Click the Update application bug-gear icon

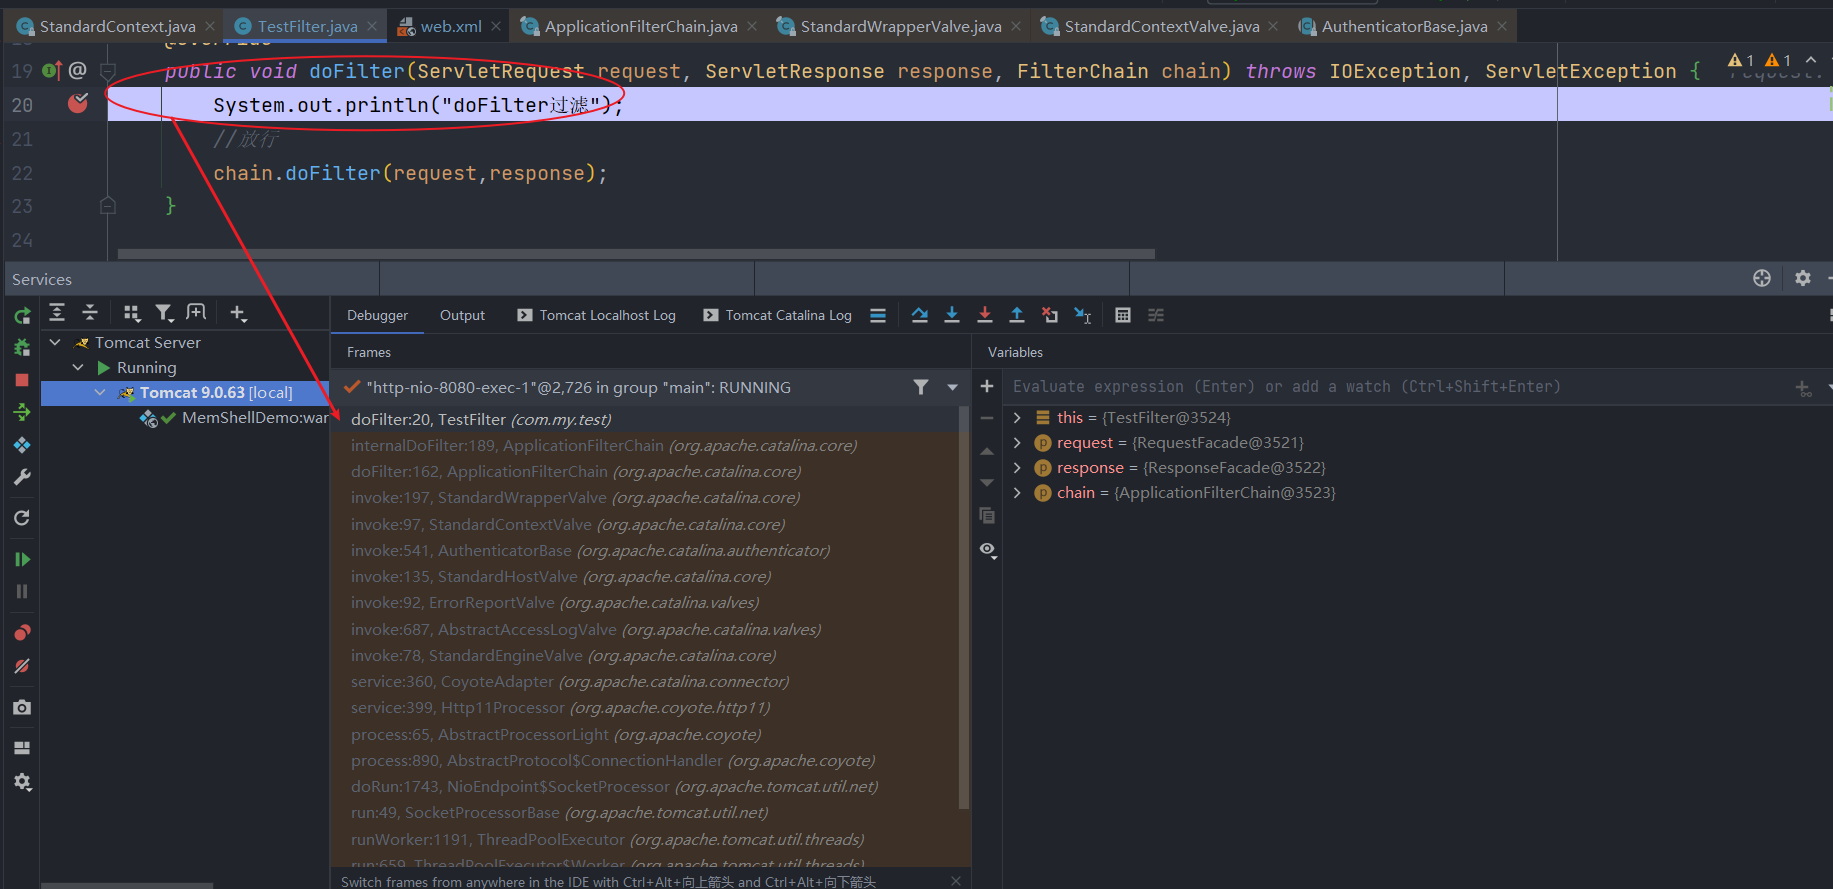click(x=22, y=348)
